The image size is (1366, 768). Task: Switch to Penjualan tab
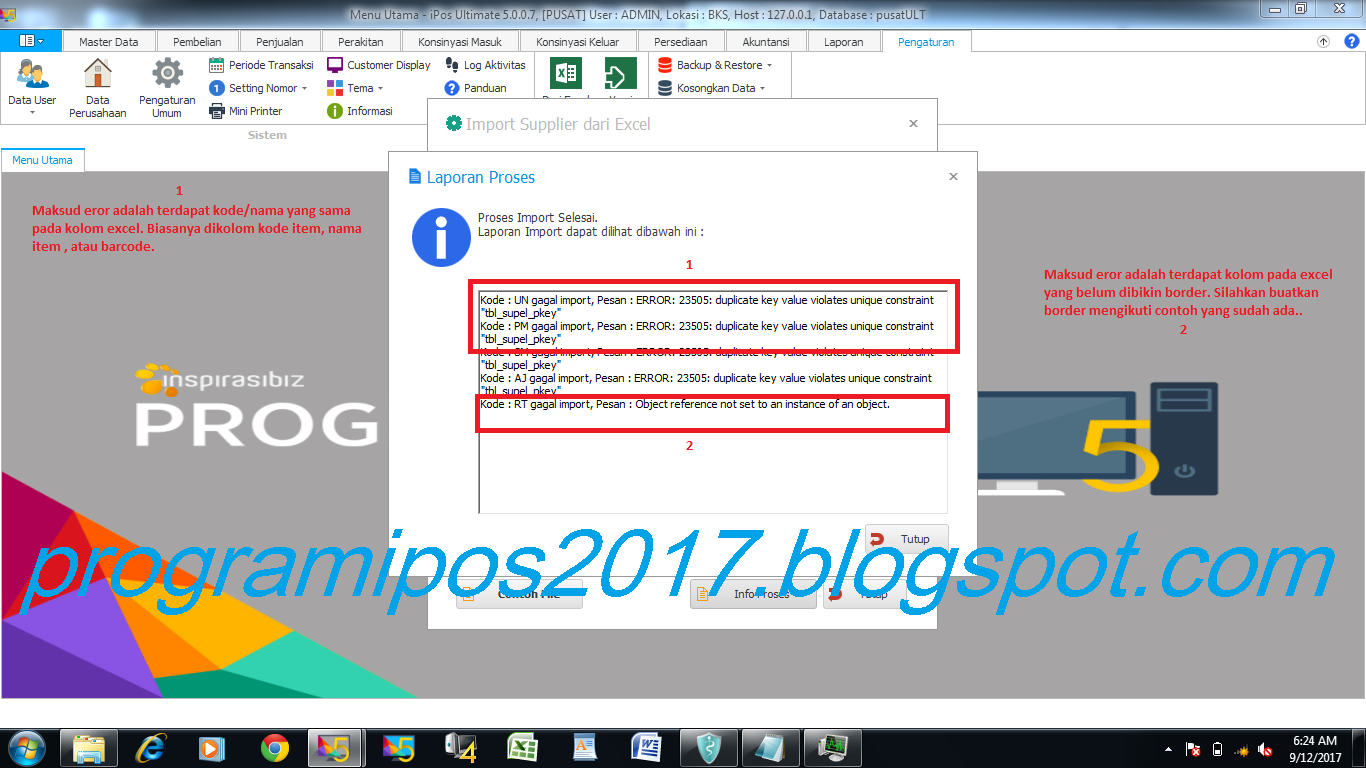point(279,42)
